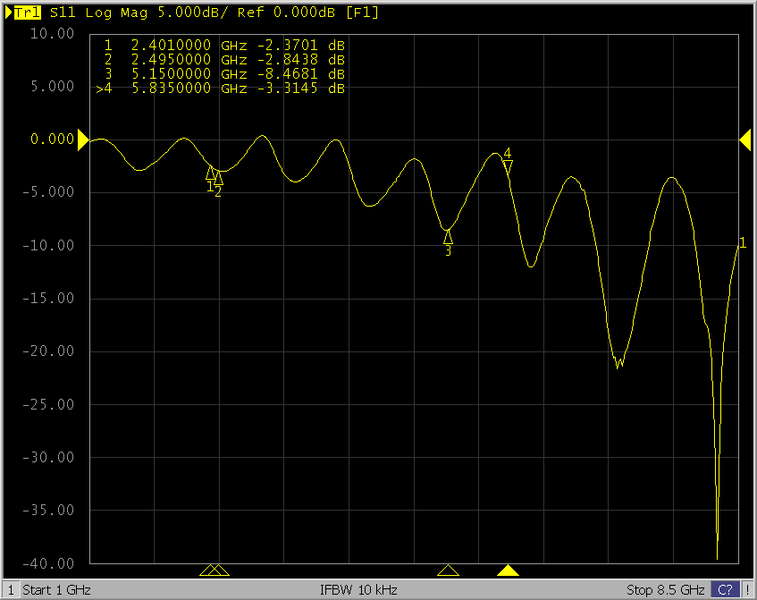Image resolution: width=757 pixels, height=600 pixels.
Task: Click marker 4 triangle on the trace
Action: 508,166
